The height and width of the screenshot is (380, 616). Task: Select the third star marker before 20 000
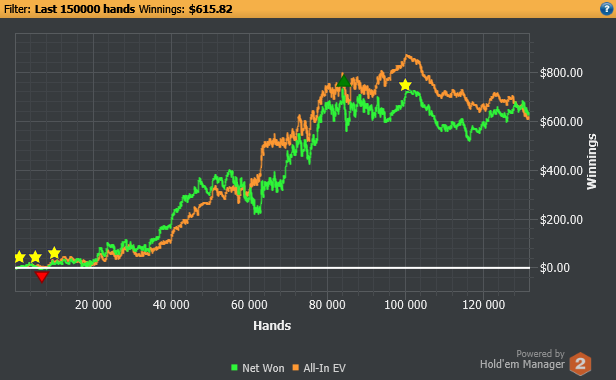[54, 253]
